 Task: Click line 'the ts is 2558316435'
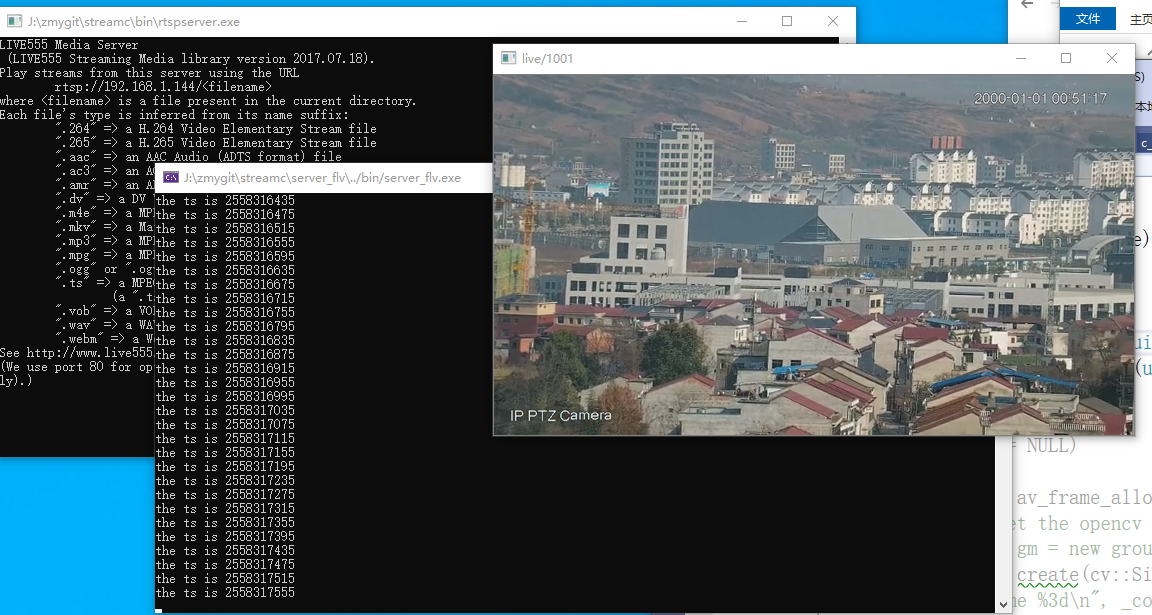point(225,200)
